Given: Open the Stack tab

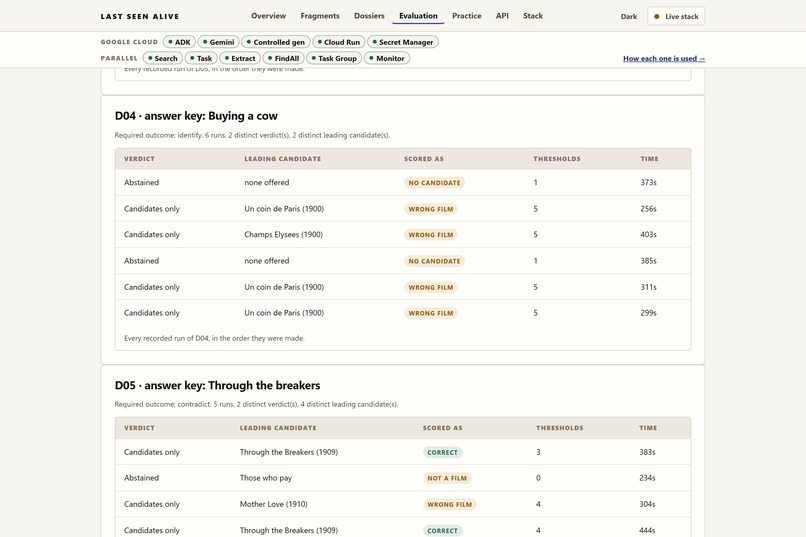Looking at the screenshot, I should [x=533, y=16].
